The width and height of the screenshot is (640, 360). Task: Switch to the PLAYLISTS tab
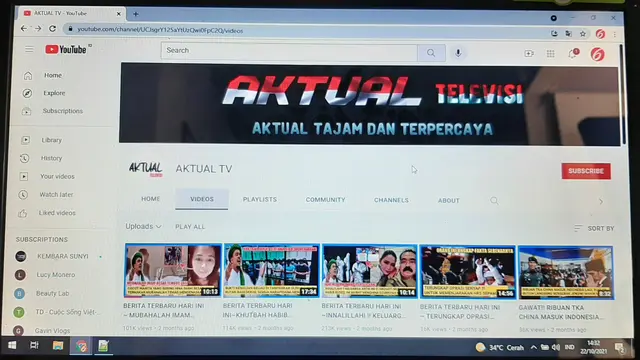coord(260,200)
